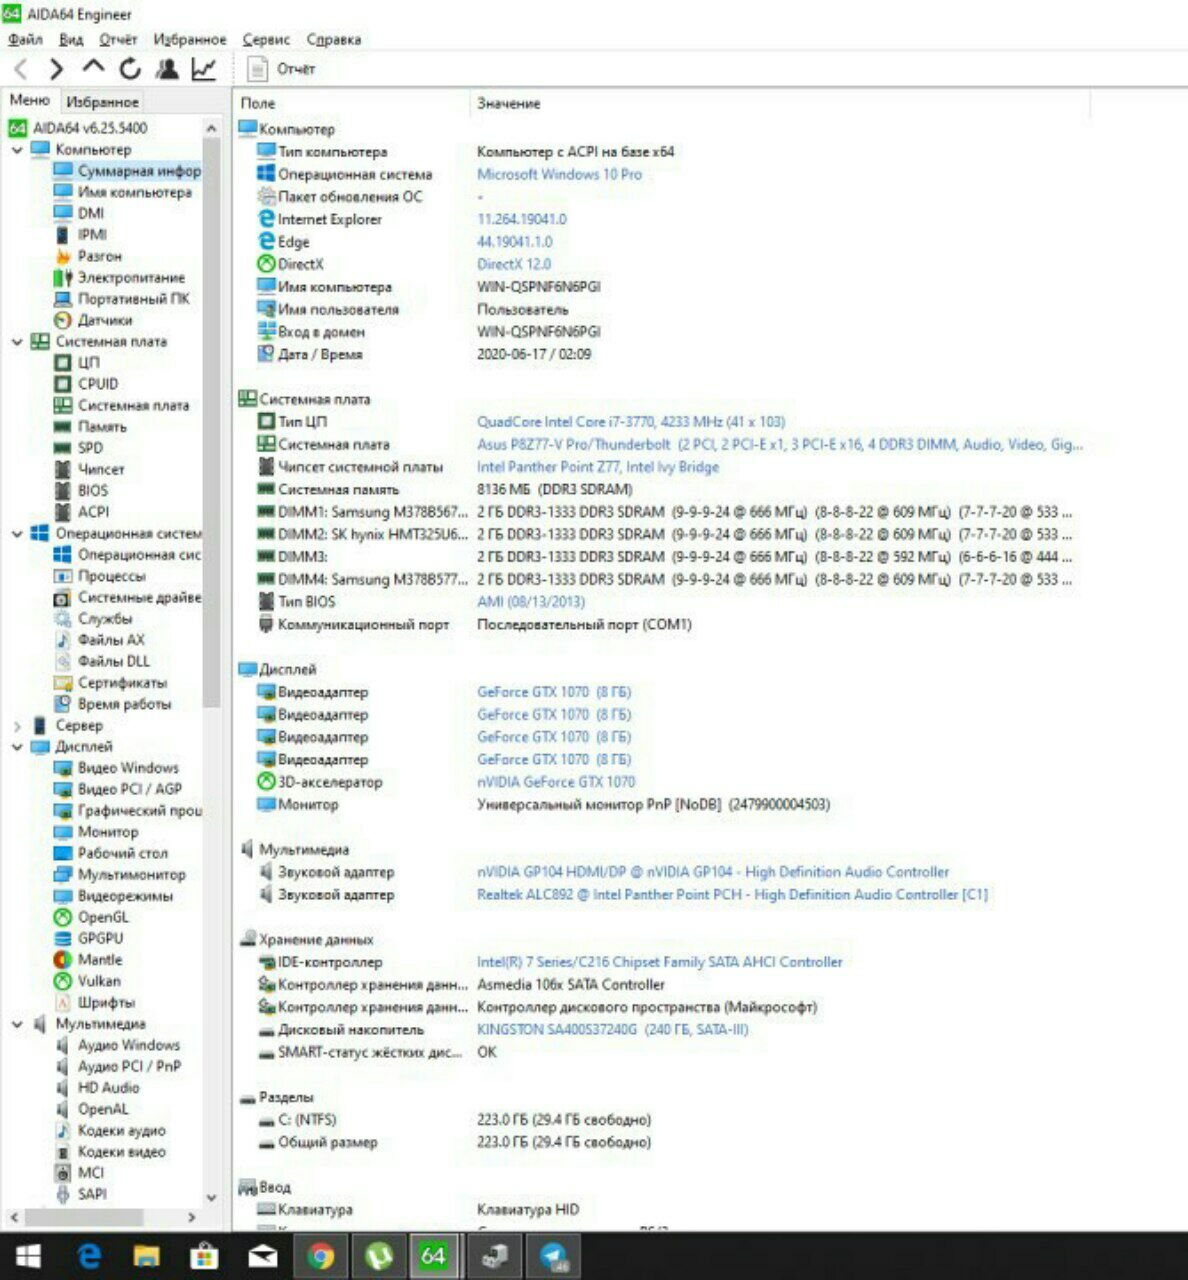The image size is (1188, 1280).
Task: Refresh the page with the reload icon
Action: tap(130, 69)
